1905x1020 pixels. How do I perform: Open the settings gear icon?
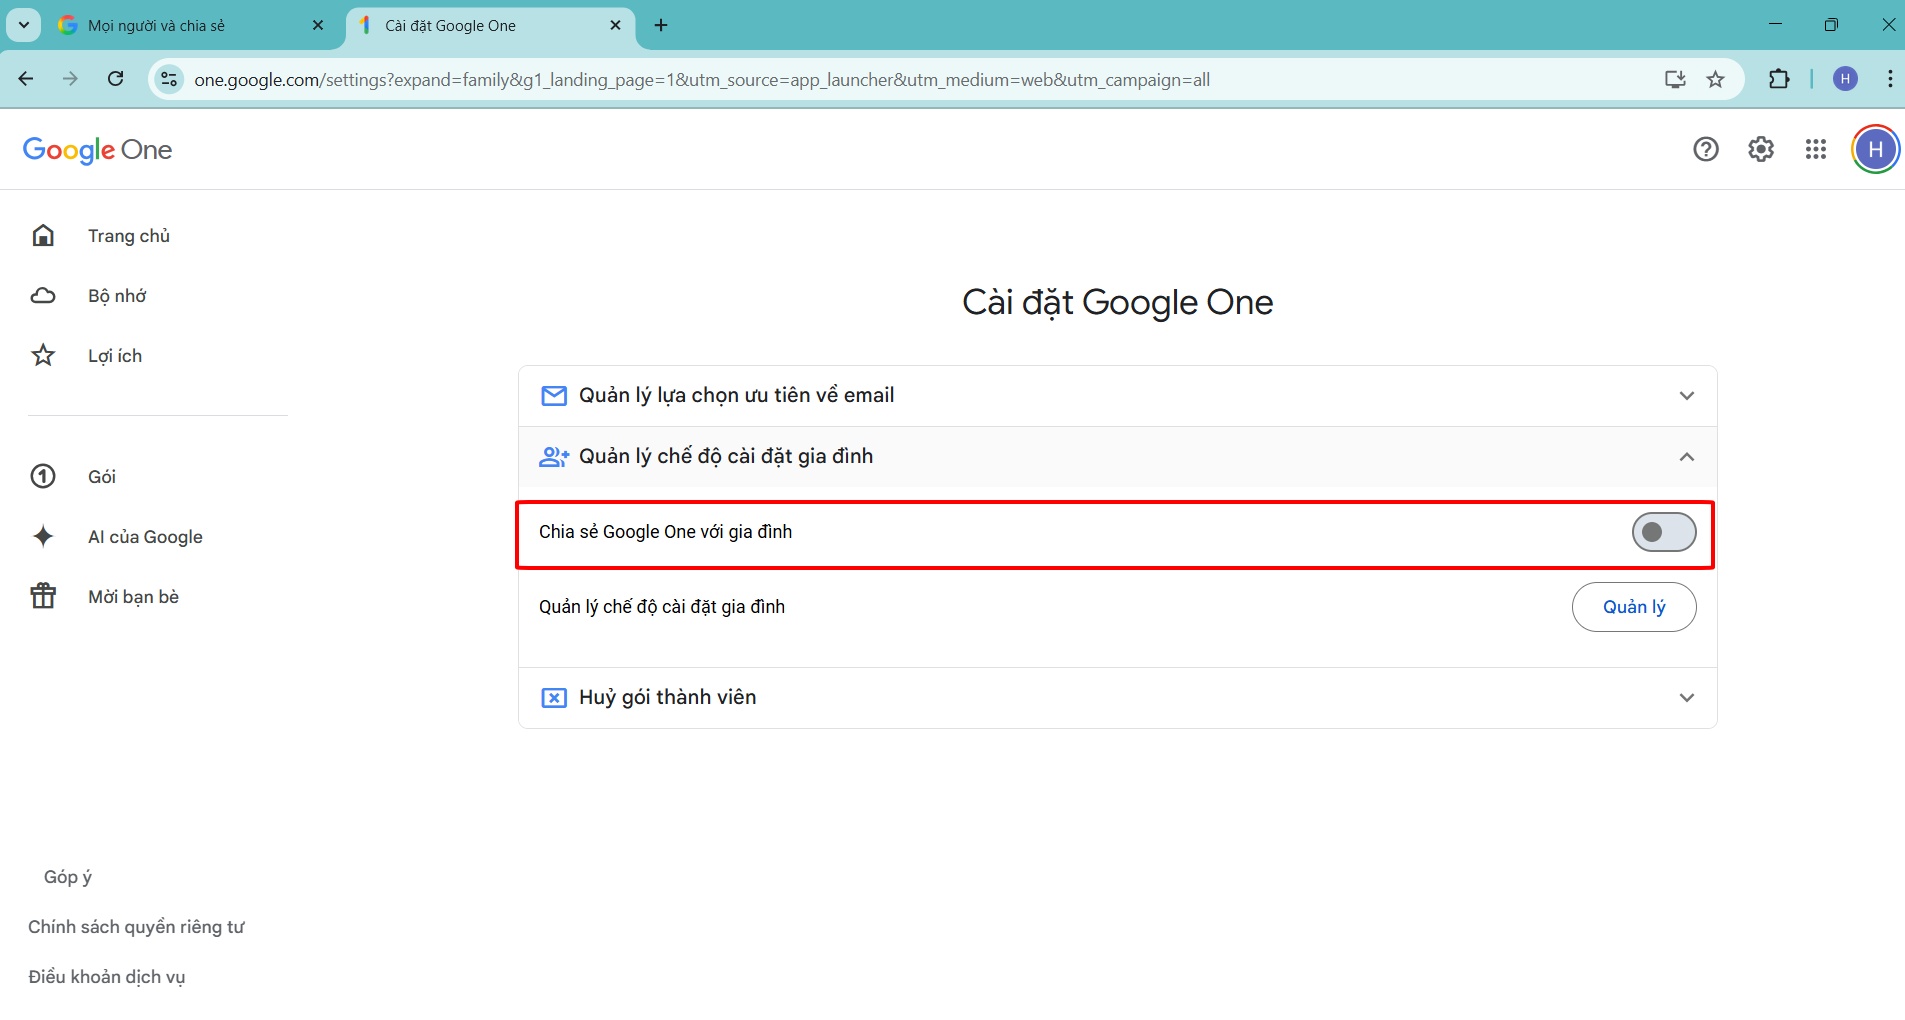pos(1761,149)
